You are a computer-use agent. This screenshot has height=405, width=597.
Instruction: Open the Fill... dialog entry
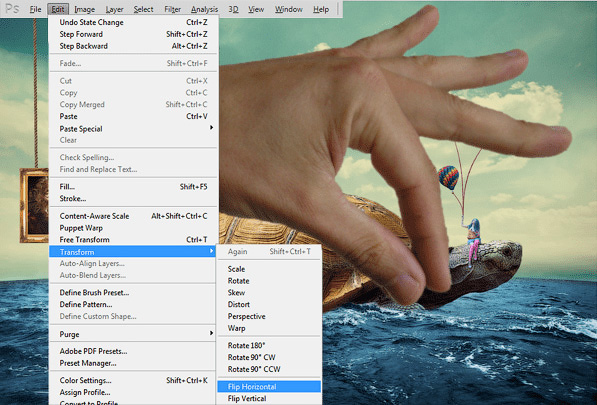click(x=133, y=187)
